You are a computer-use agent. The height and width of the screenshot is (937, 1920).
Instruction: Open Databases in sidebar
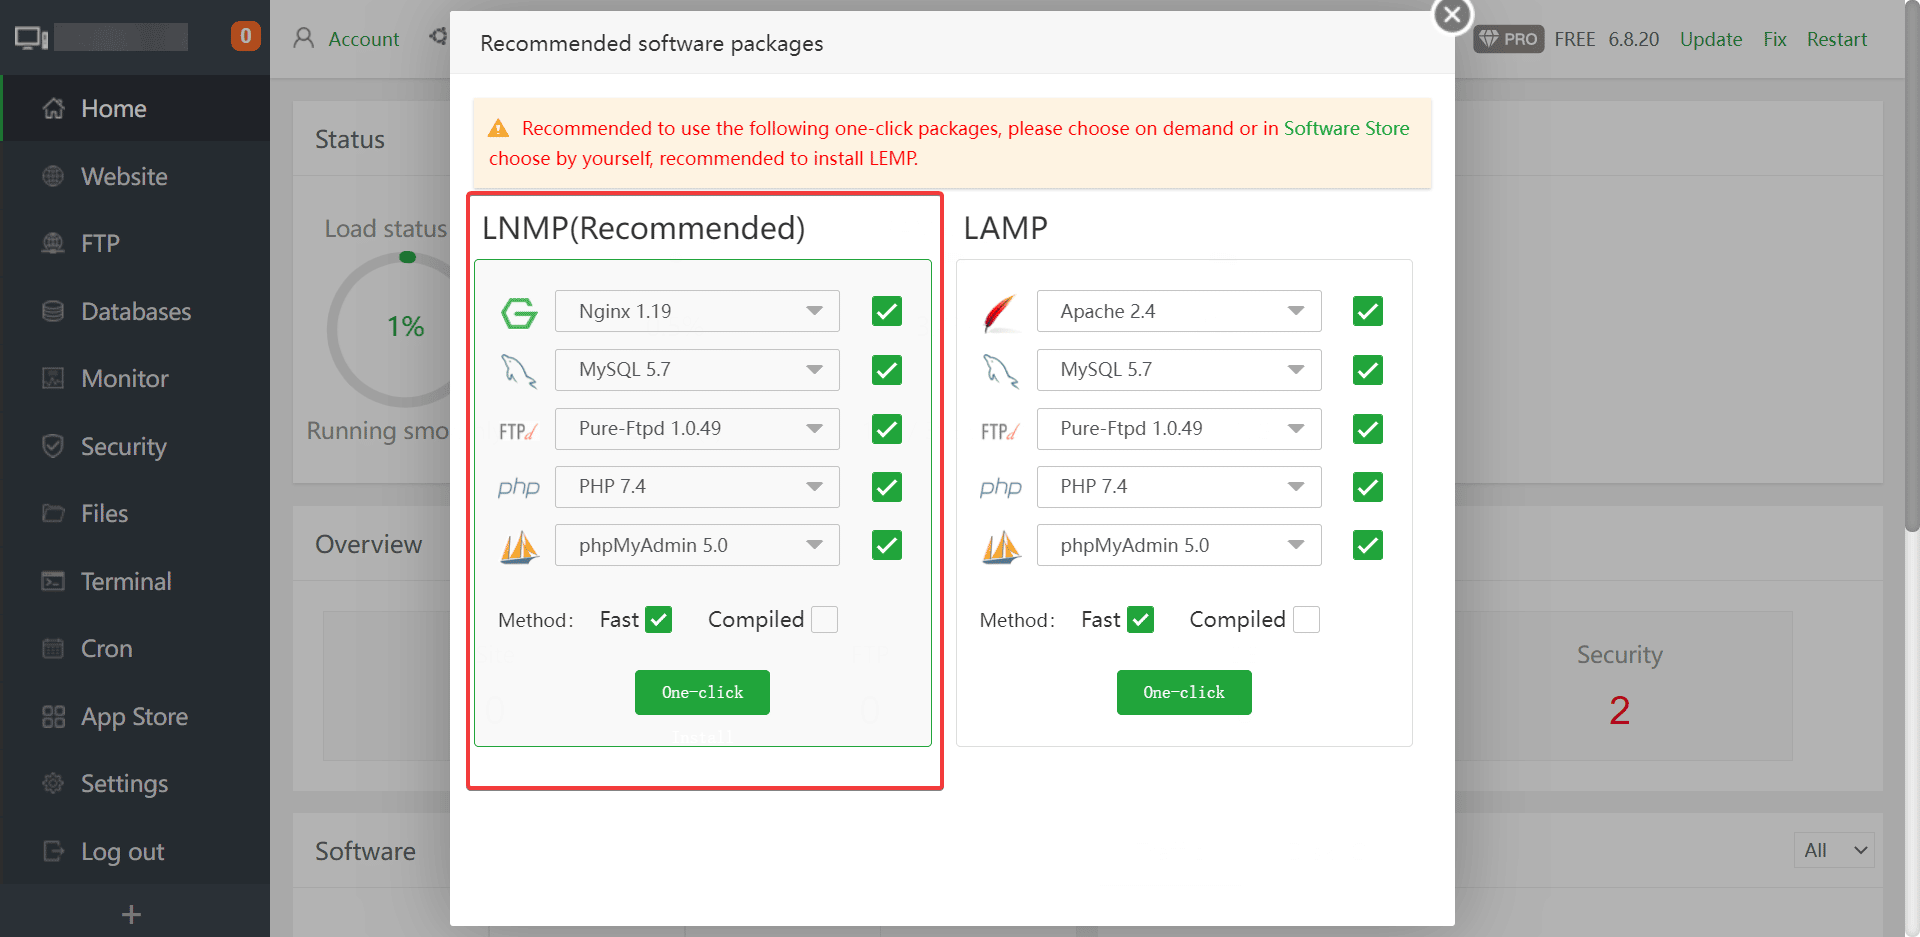tap(135, 311)
